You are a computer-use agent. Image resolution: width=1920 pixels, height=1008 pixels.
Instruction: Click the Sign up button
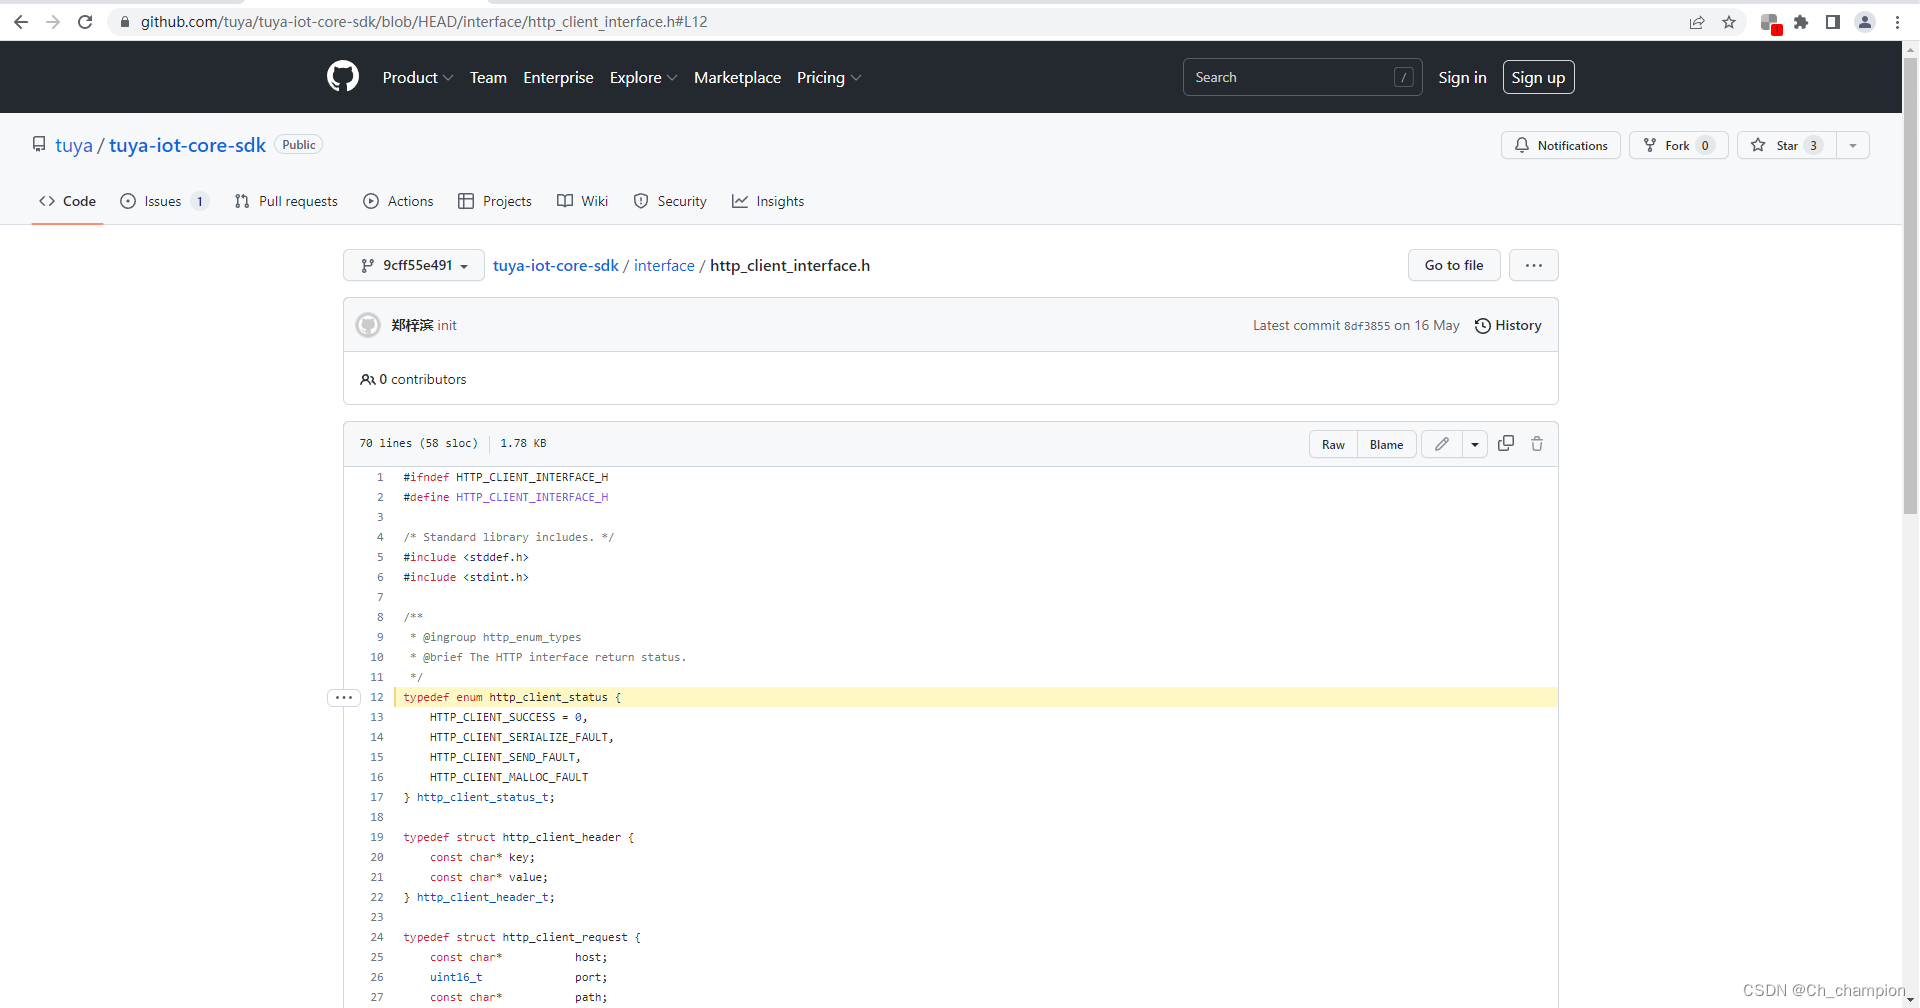pyautogui.click(x=1538, y=77)
